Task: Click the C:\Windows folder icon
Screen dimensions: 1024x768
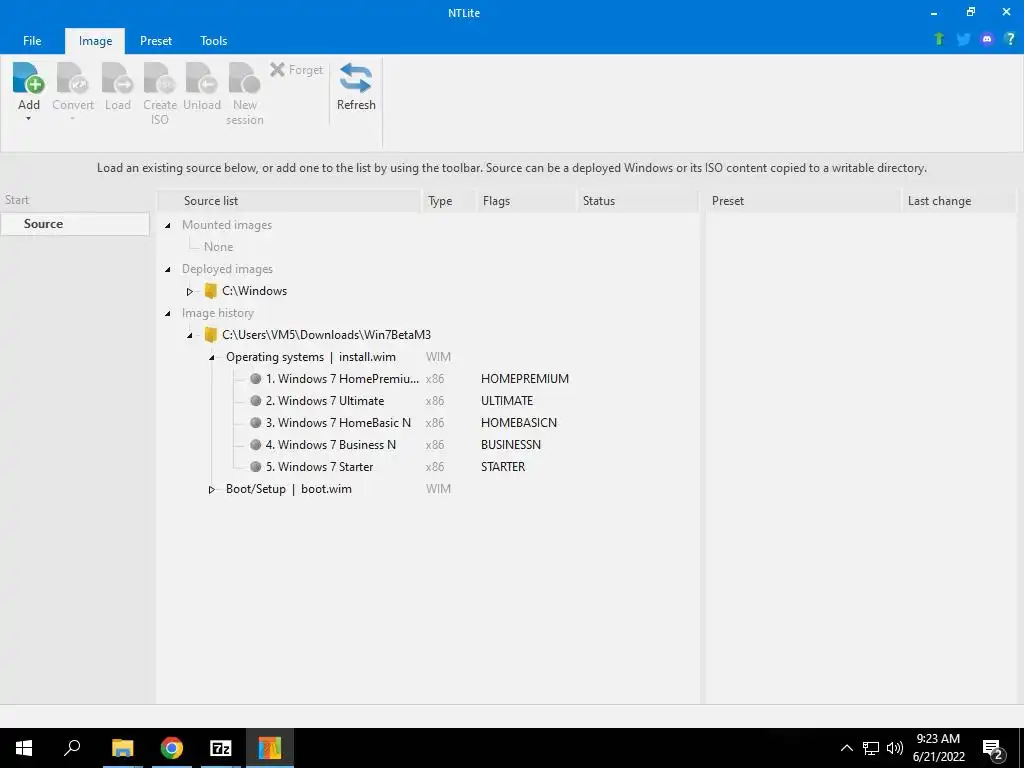Action: pos(210,291)
